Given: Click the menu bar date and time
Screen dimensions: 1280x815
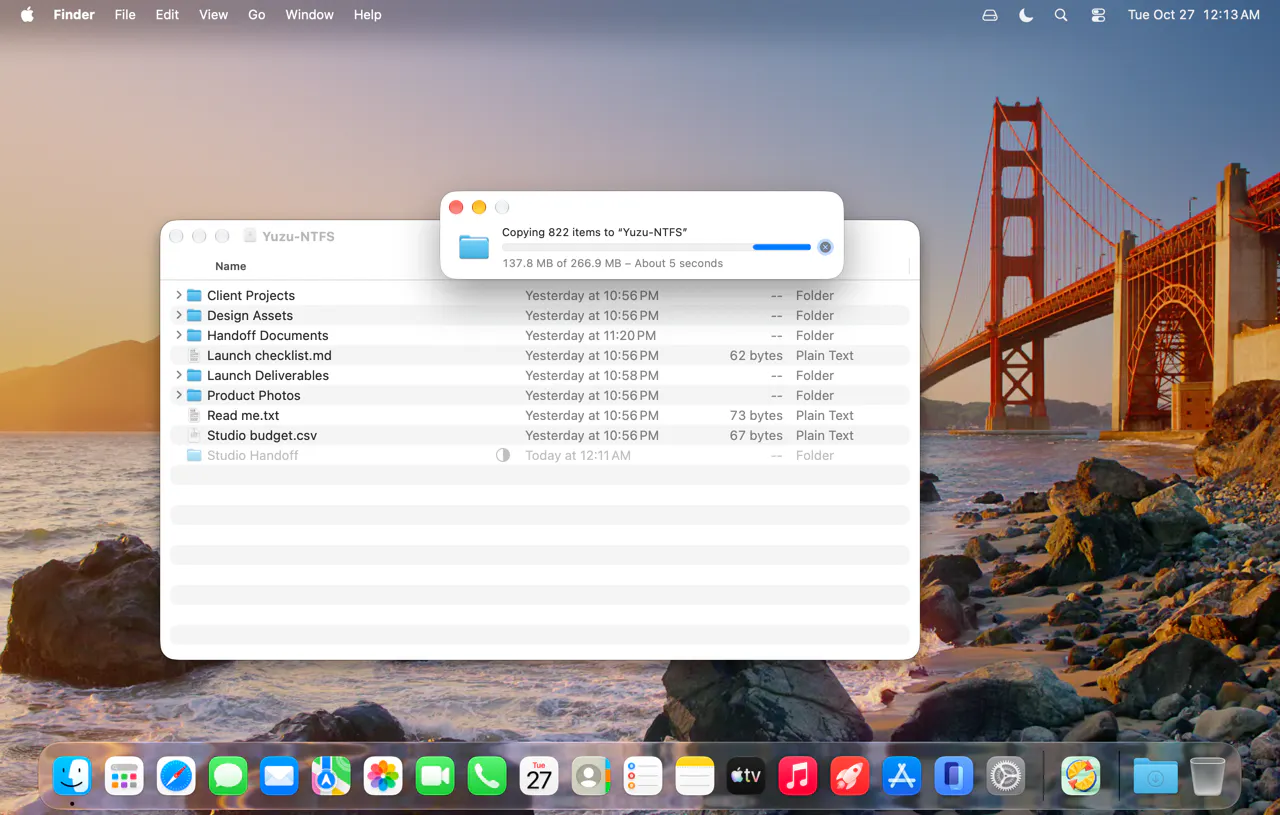Looking at the screenshot, I should click(x=1194, y=15).
